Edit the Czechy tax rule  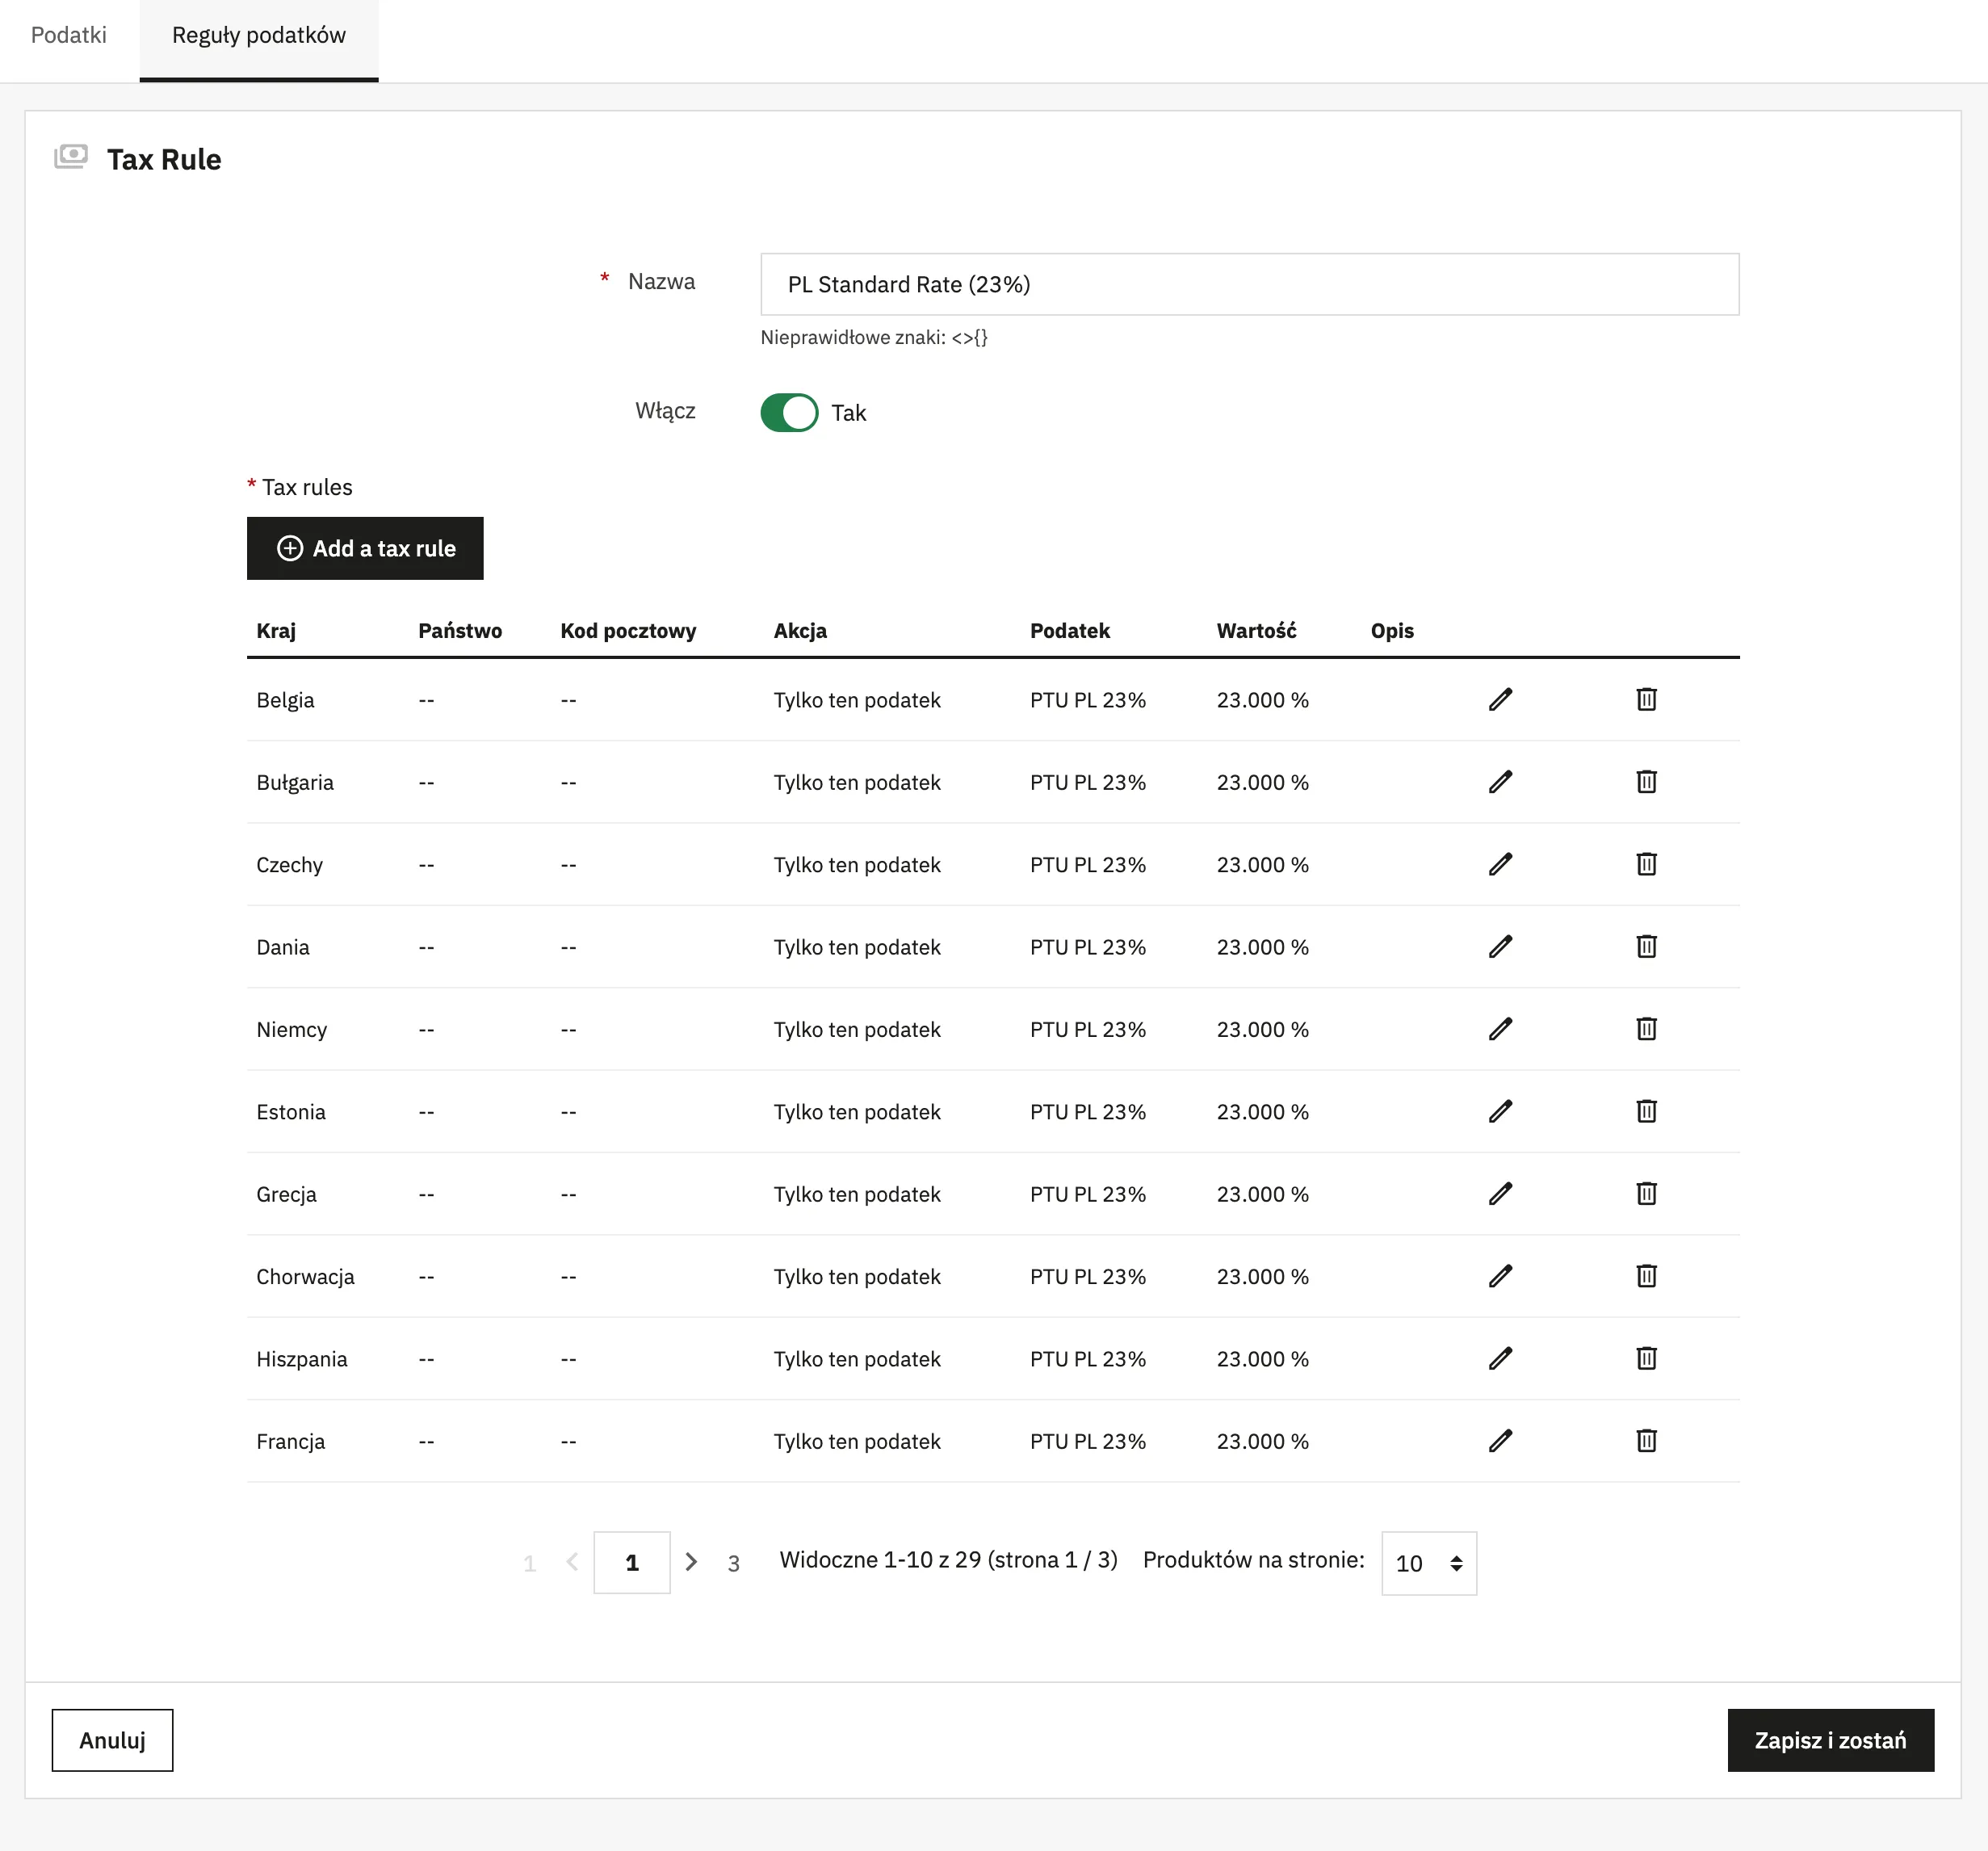click(1500, 864)
